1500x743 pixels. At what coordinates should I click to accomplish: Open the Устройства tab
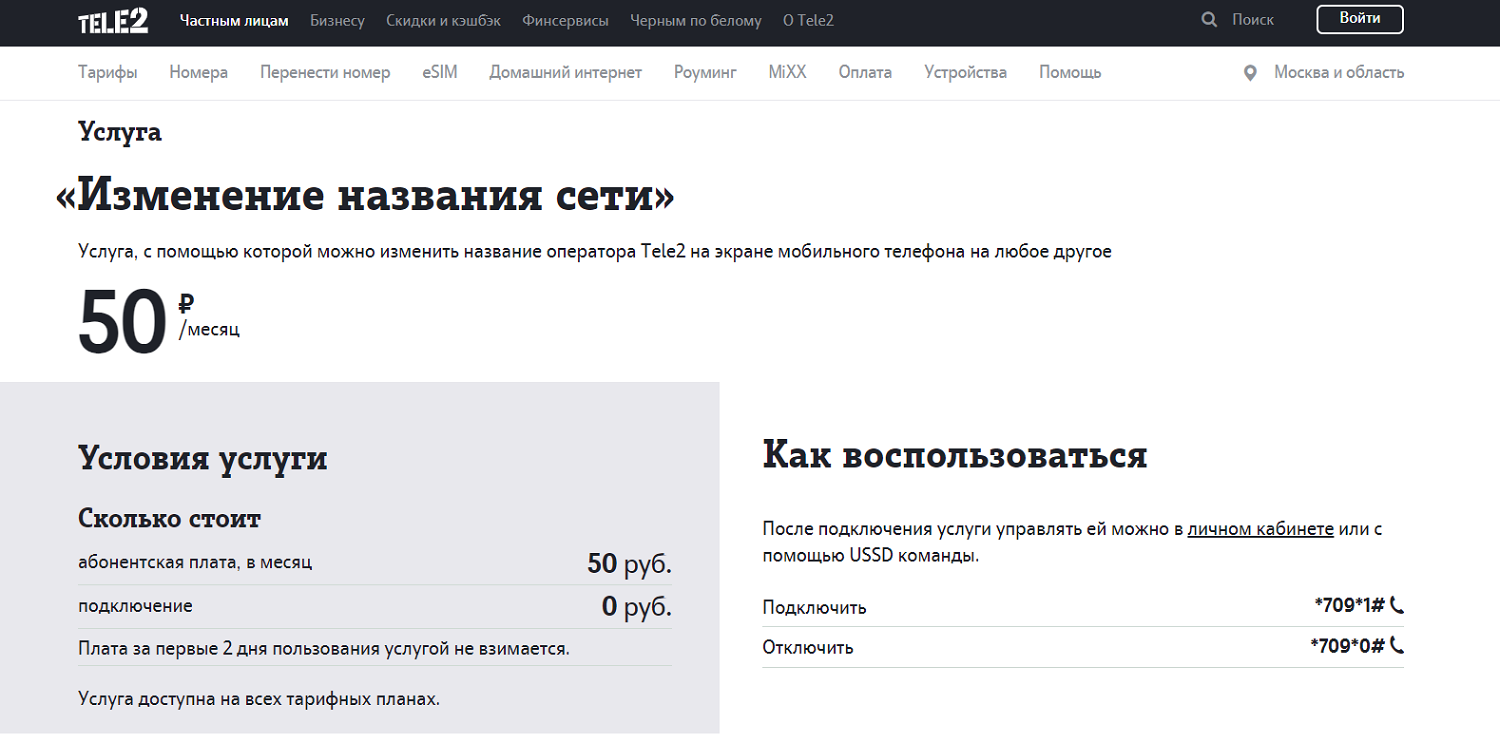[965, 72]
